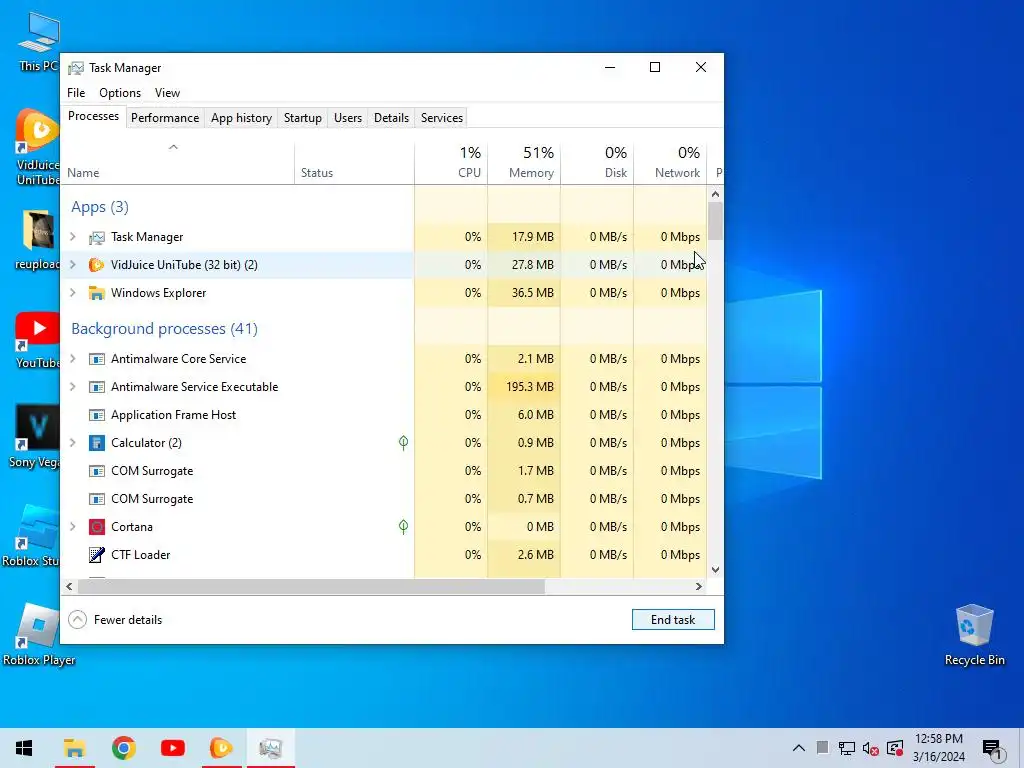
Task: Click the Antimalware Service Executable icon
Action: click(x=97, y=387)
